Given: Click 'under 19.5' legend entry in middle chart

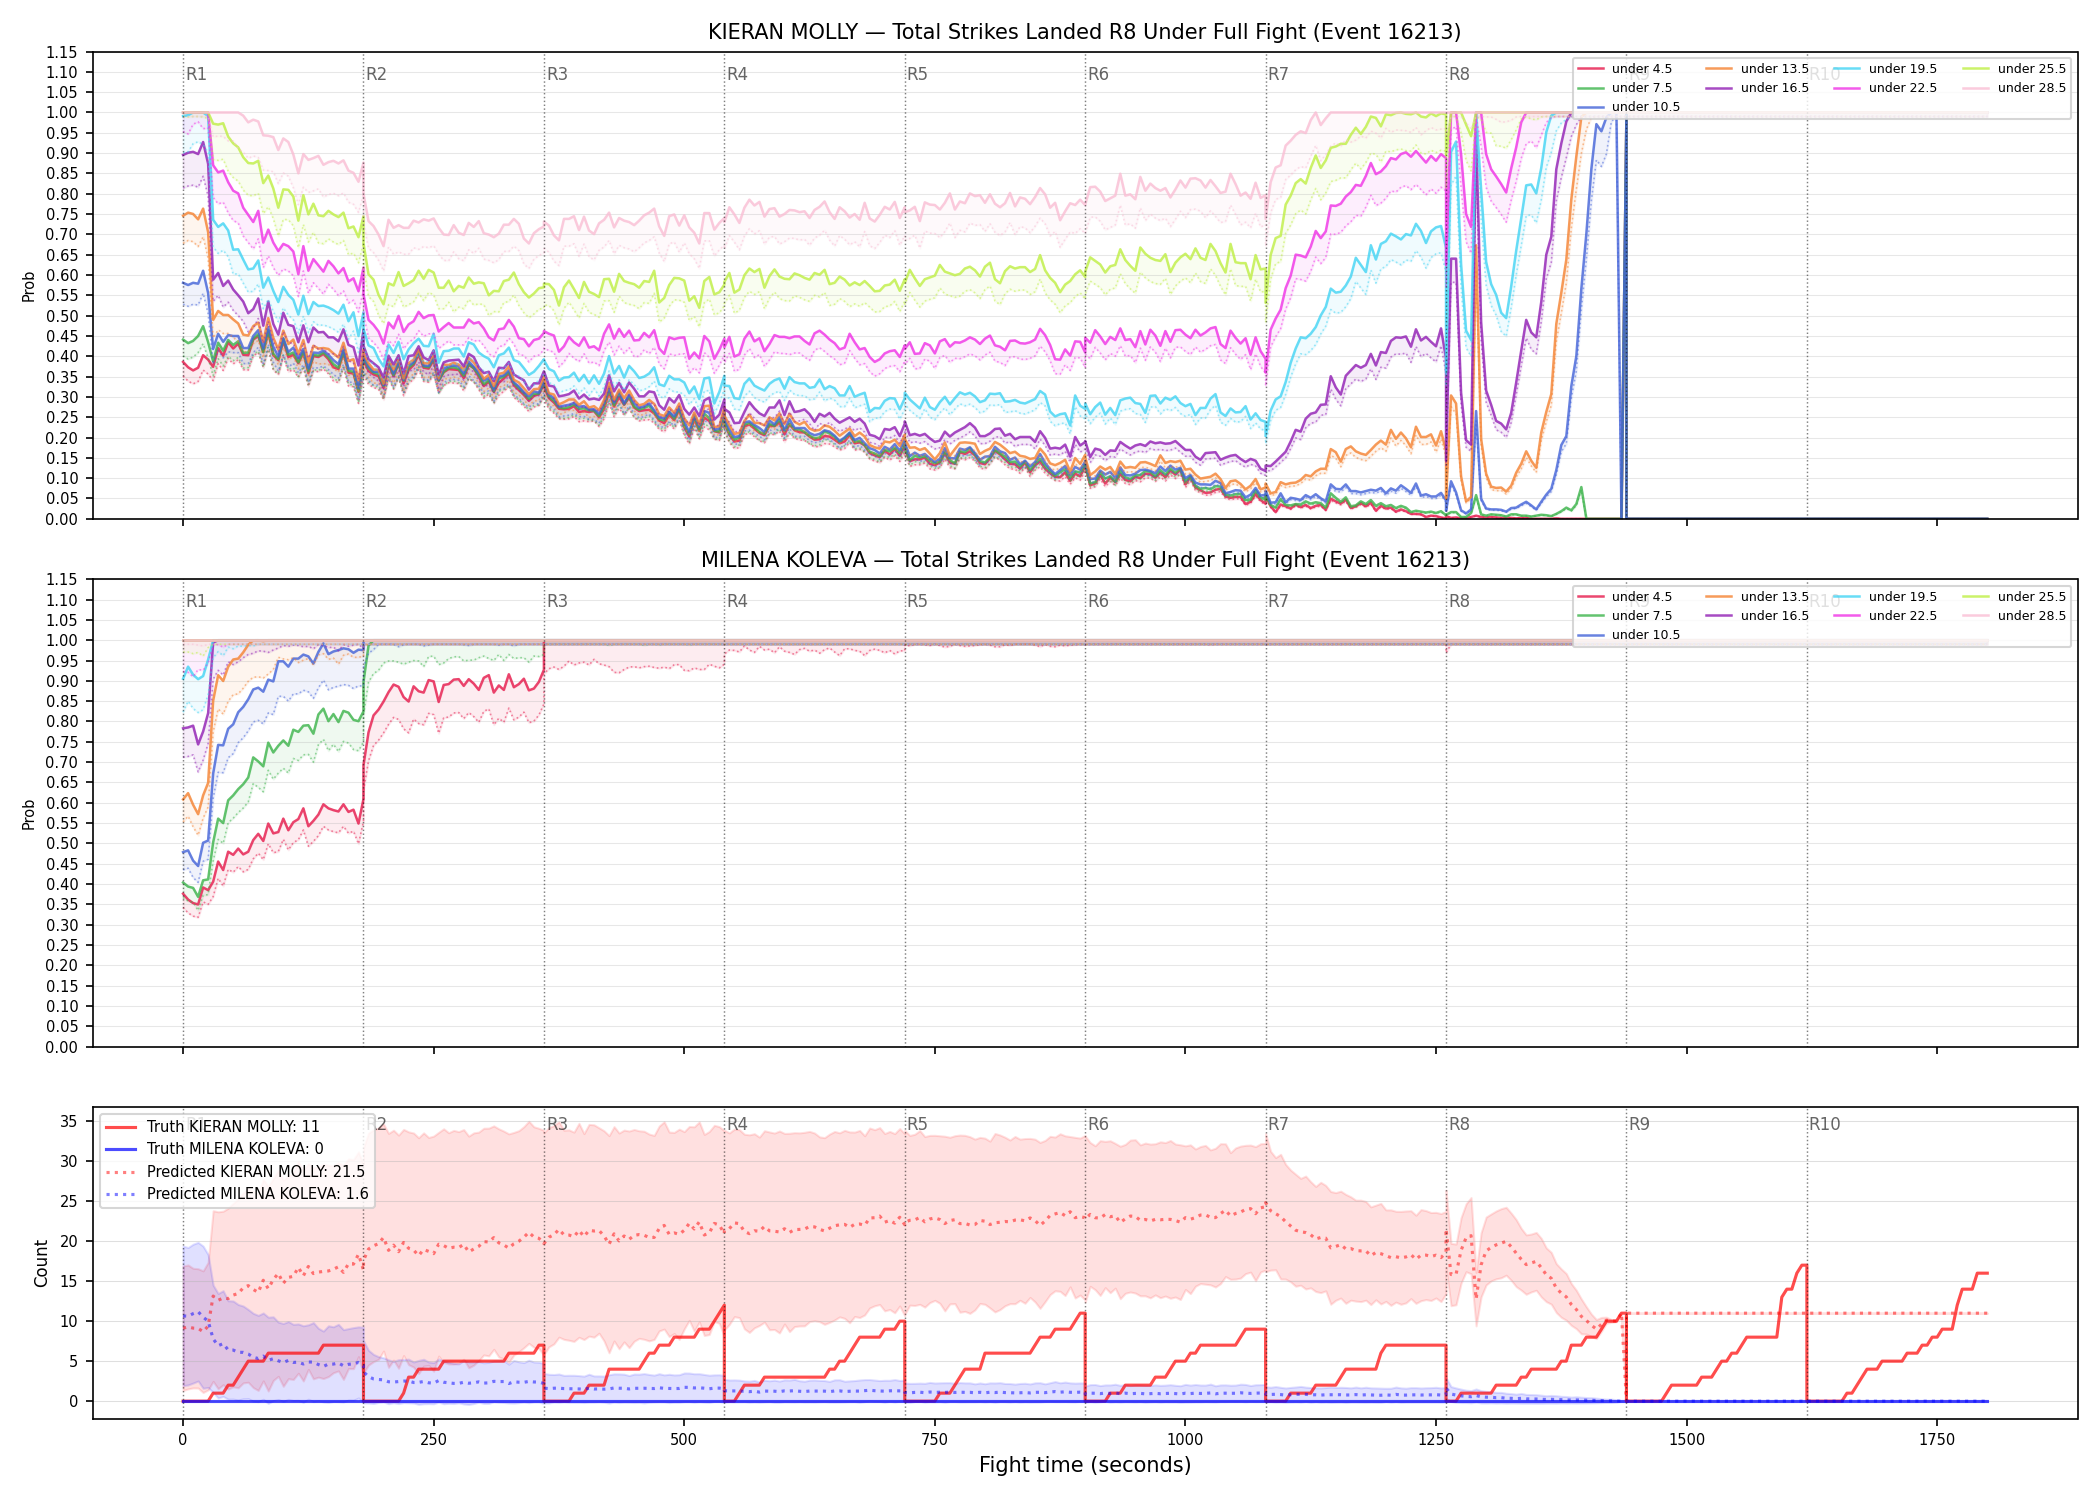Looking at the screenshot, I should point(1884,597).
